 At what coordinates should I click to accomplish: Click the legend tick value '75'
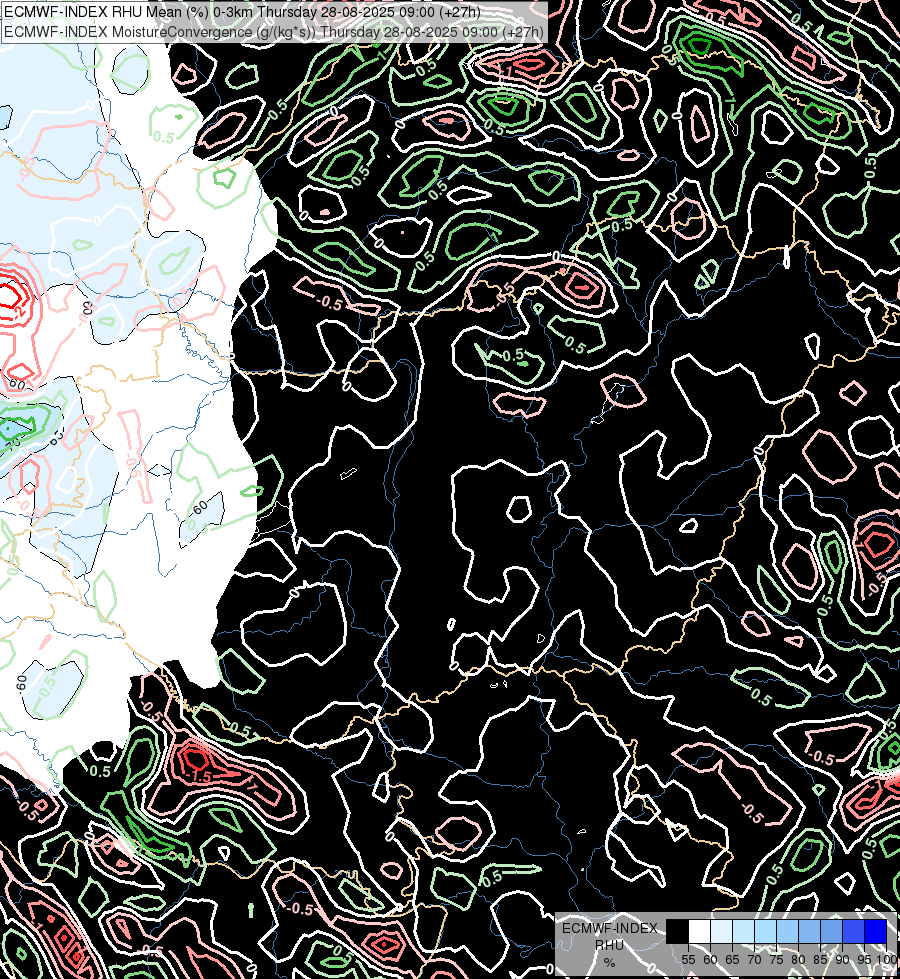[776, 960]
